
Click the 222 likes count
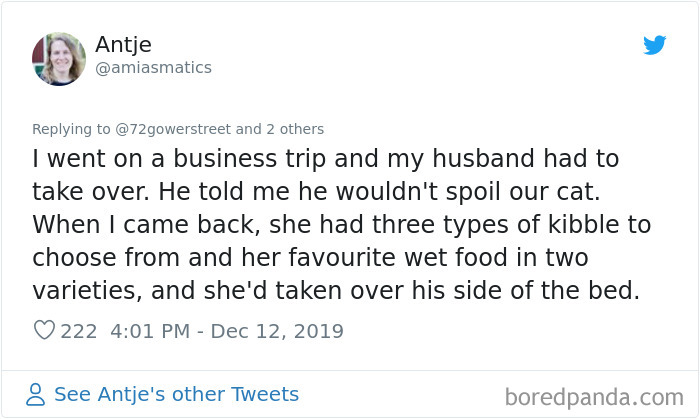point(78,330)
